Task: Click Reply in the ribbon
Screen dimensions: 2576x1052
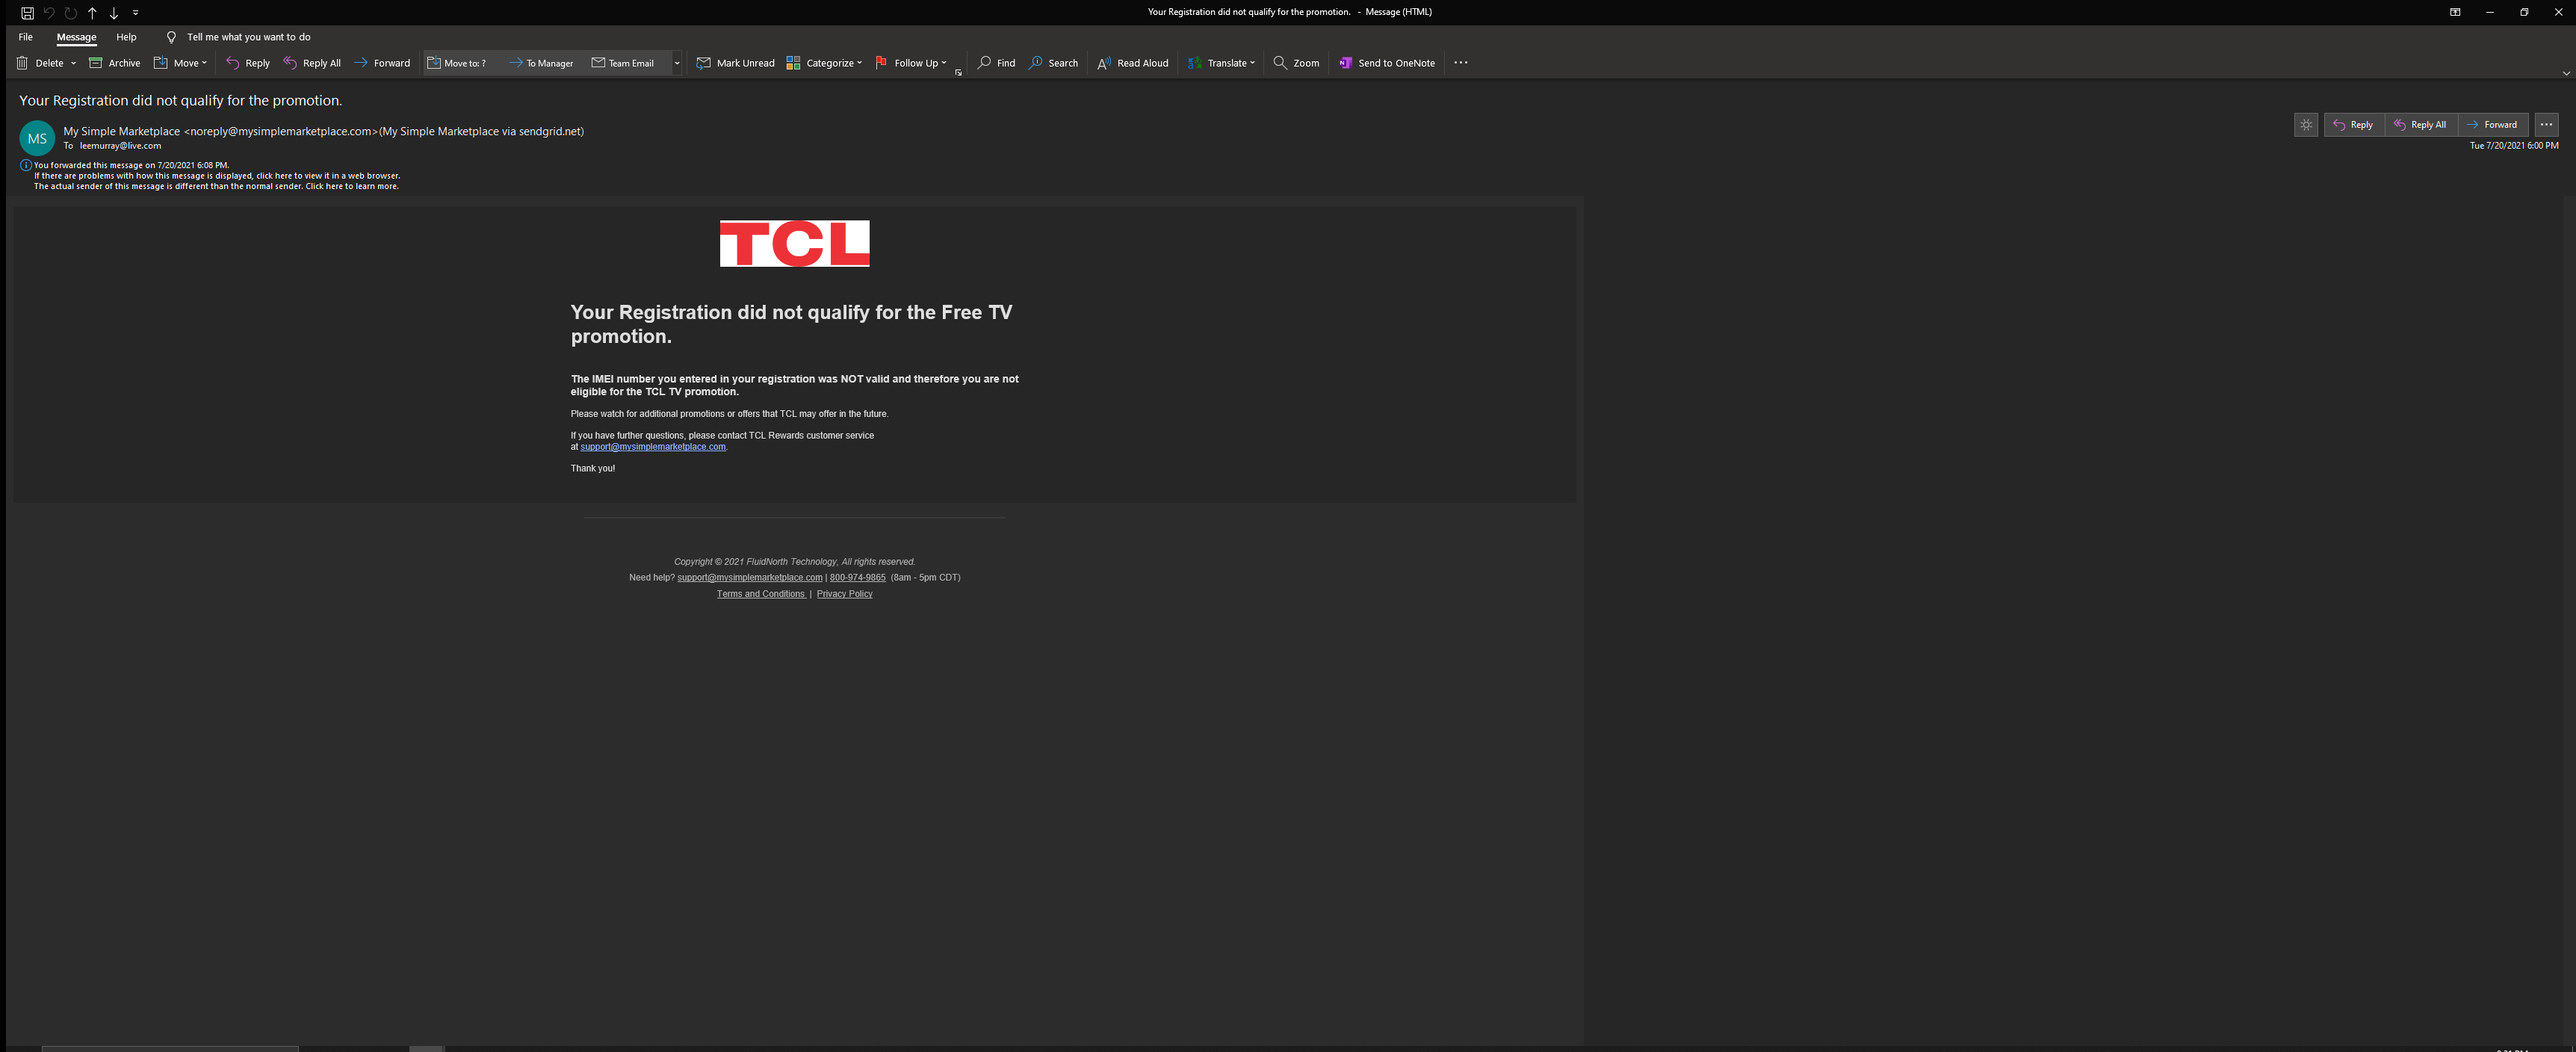Action: [x=247, y=63]
